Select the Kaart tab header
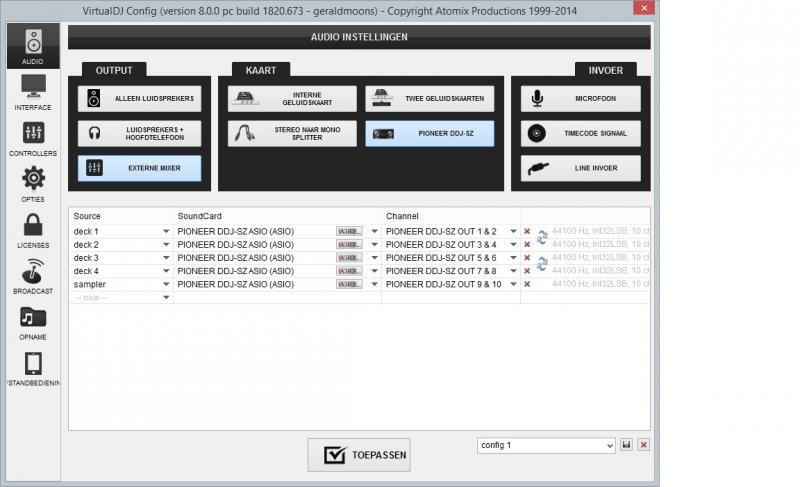800x487 pixels. (261, 70)
